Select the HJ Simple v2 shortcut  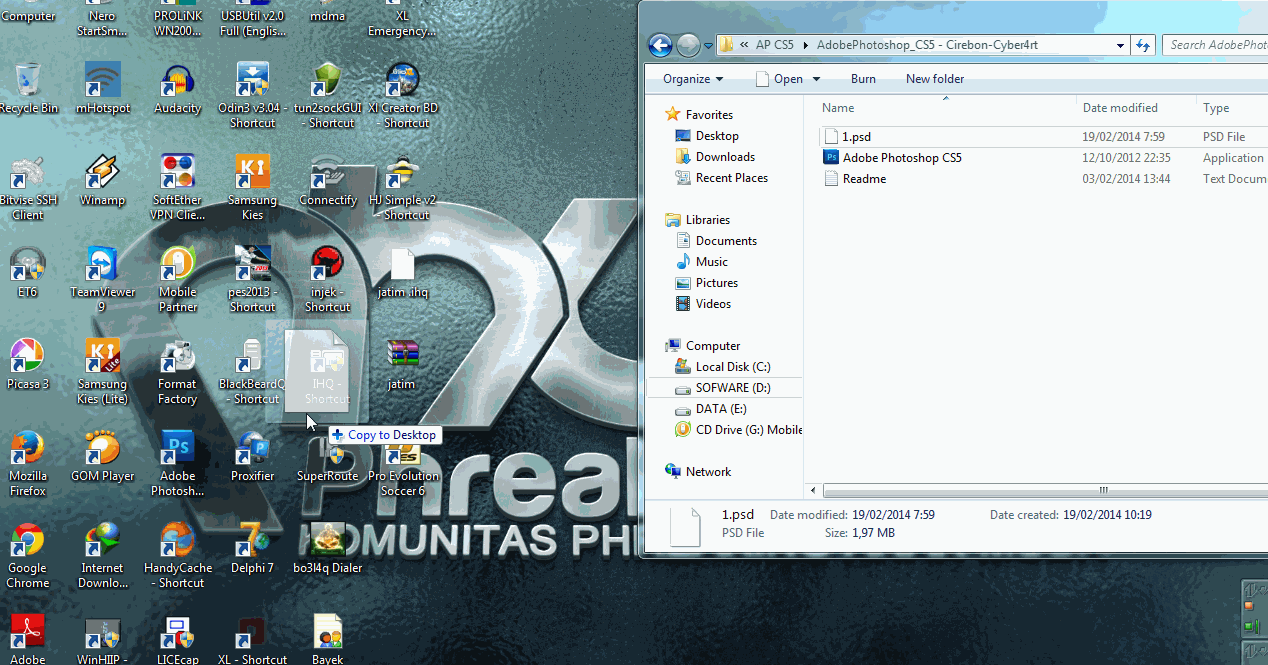pyautogui.click(x=403, y=188)
